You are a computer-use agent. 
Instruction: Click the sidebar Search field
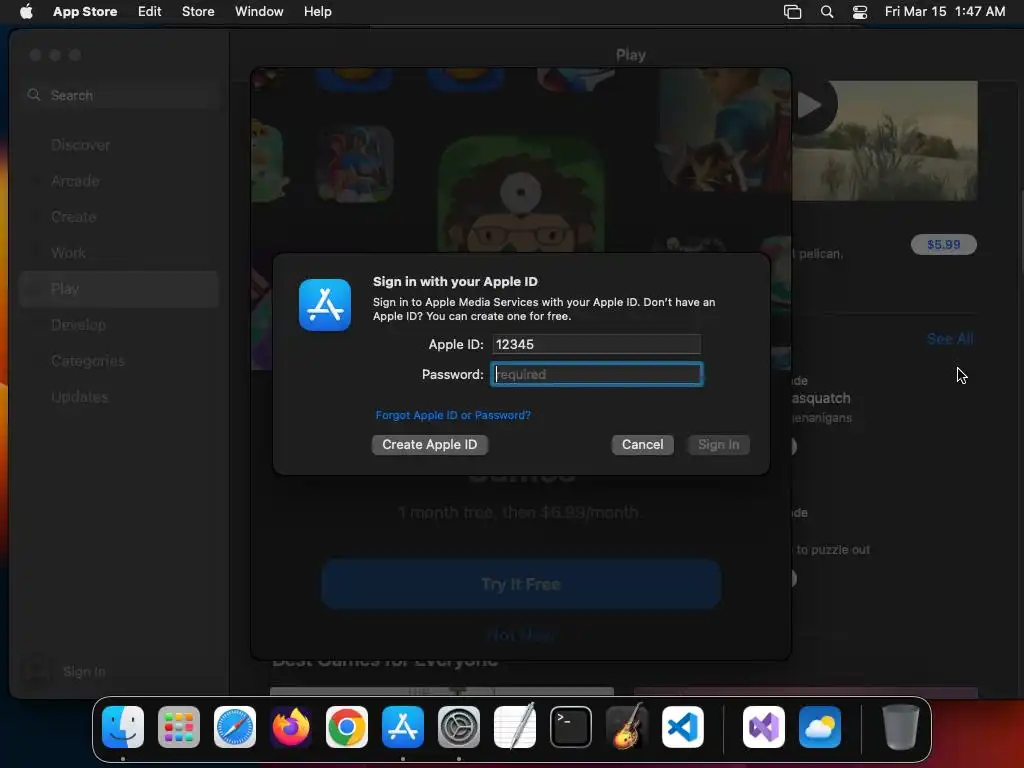[120, 95]
